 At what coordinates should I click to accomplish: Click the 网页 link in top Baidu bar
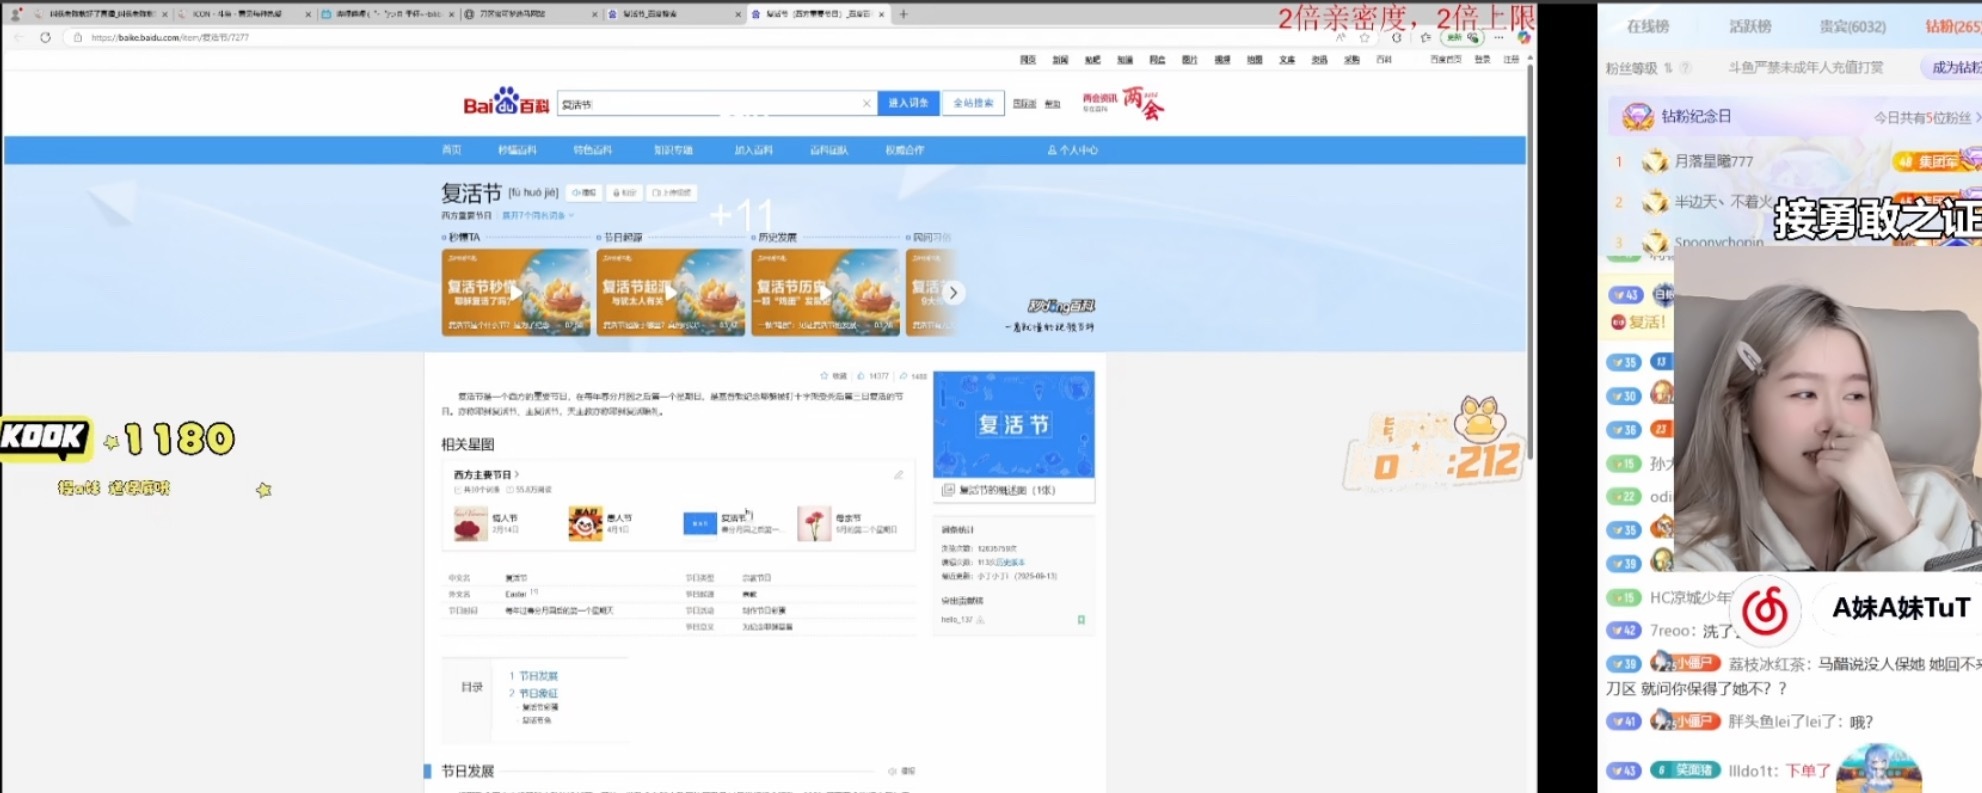1028,60
